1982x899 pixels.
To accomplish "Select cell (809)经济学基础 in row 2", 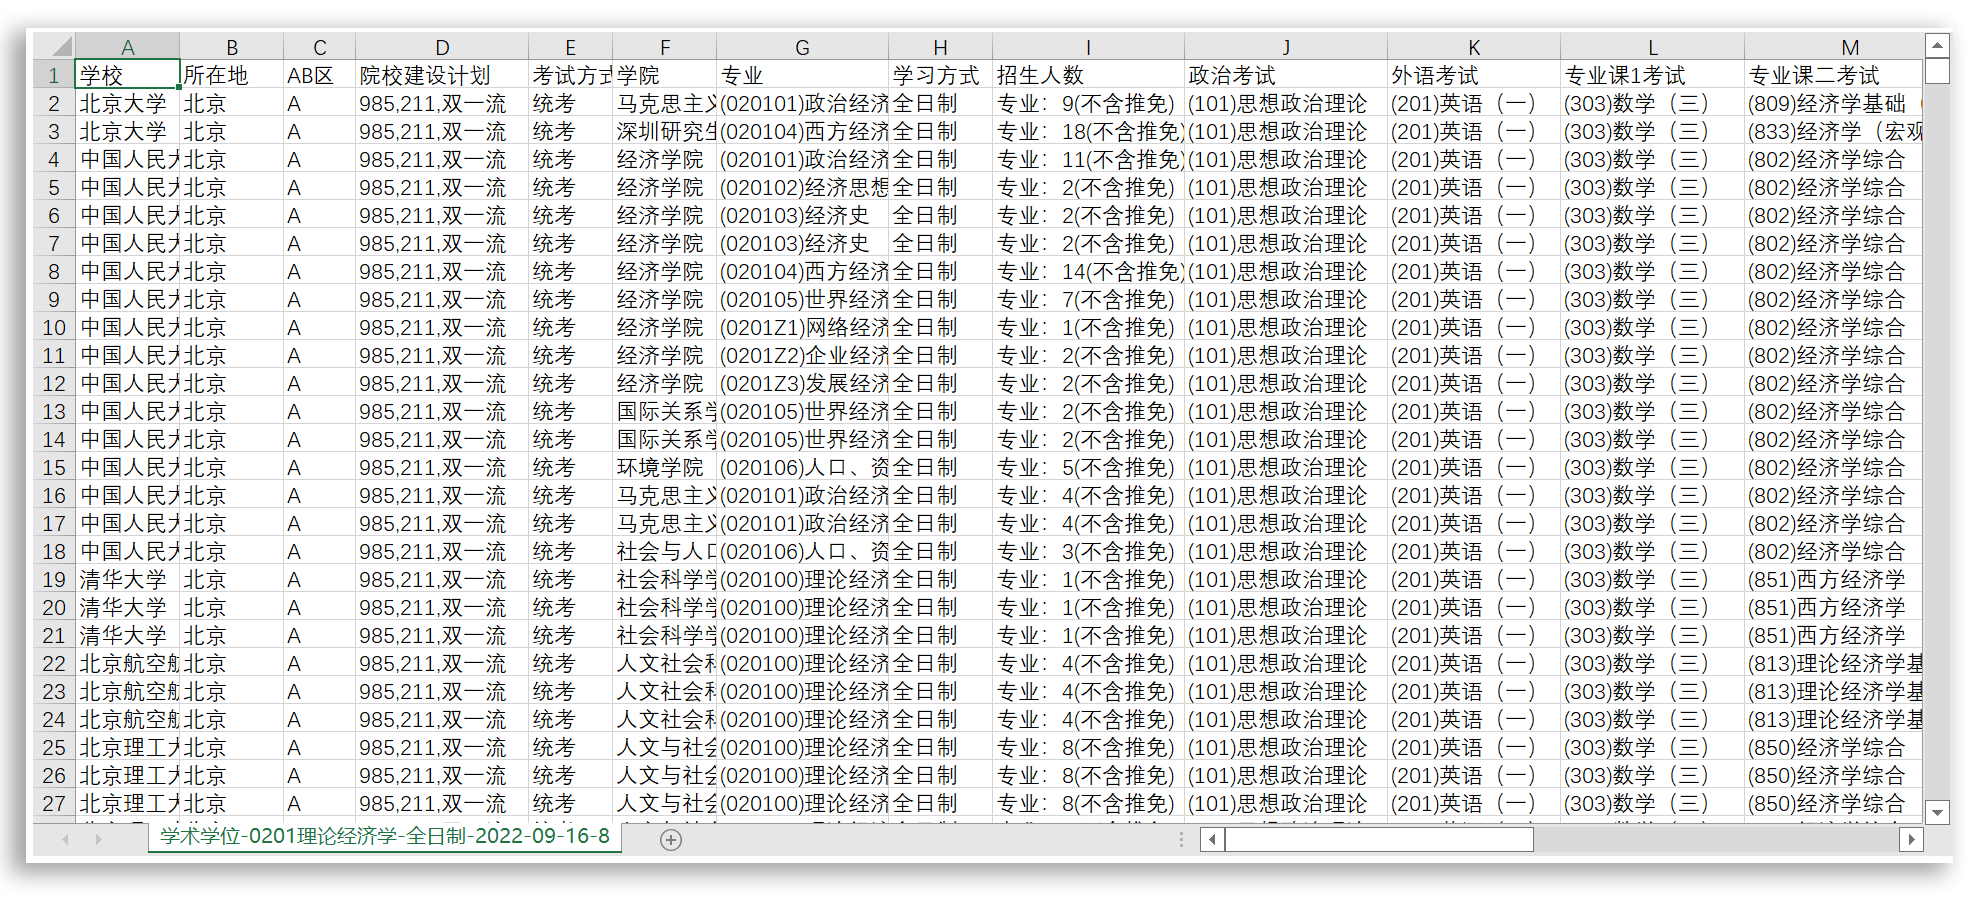I will pyautogui.click(x=1833, y=103).
